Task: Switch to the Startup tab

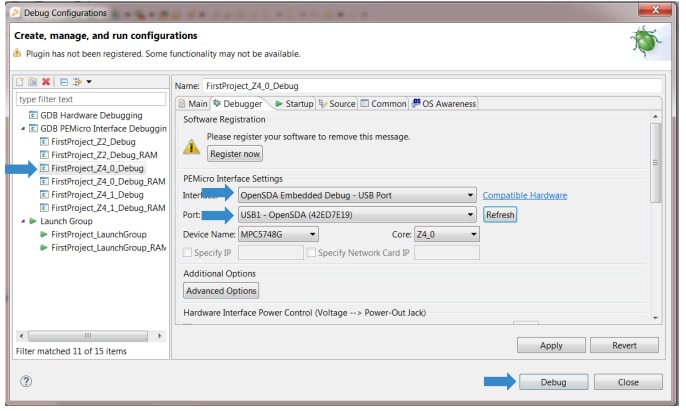Action: click(293, 103)
